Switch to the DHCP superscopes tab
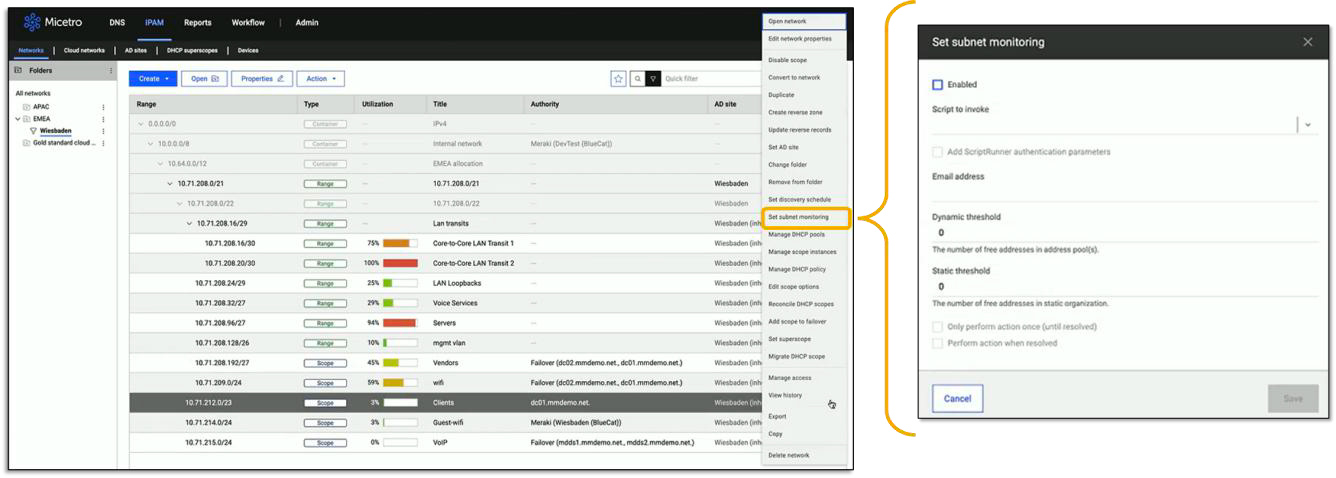Image resolution: width=1336 pixels, height=478 pixels. point(191,50)
